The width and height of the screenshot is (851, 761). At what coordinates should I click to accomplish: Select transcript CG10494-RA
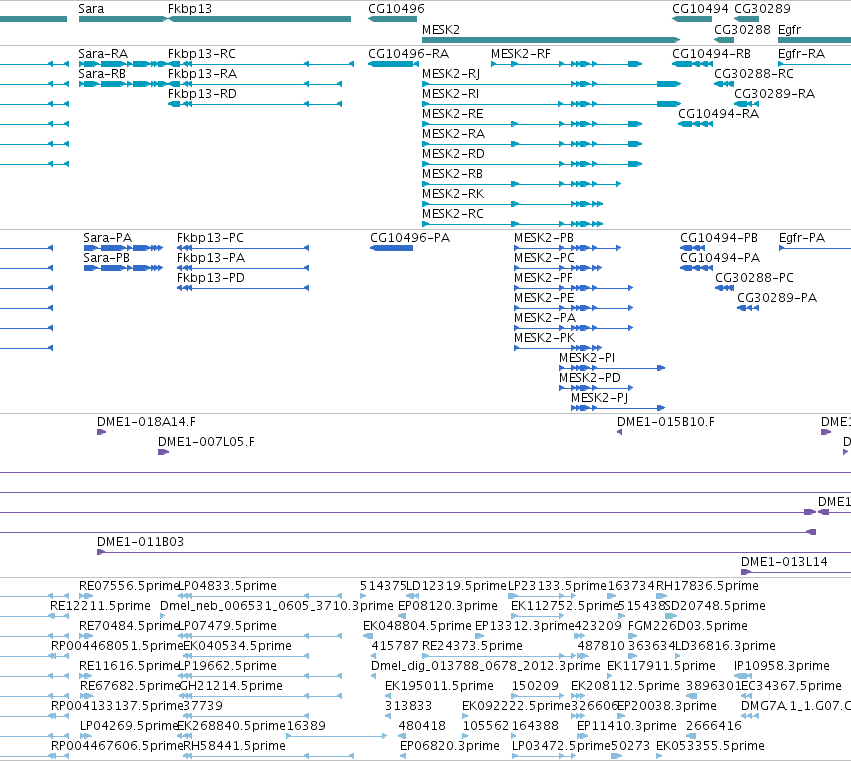coord(719,114)
